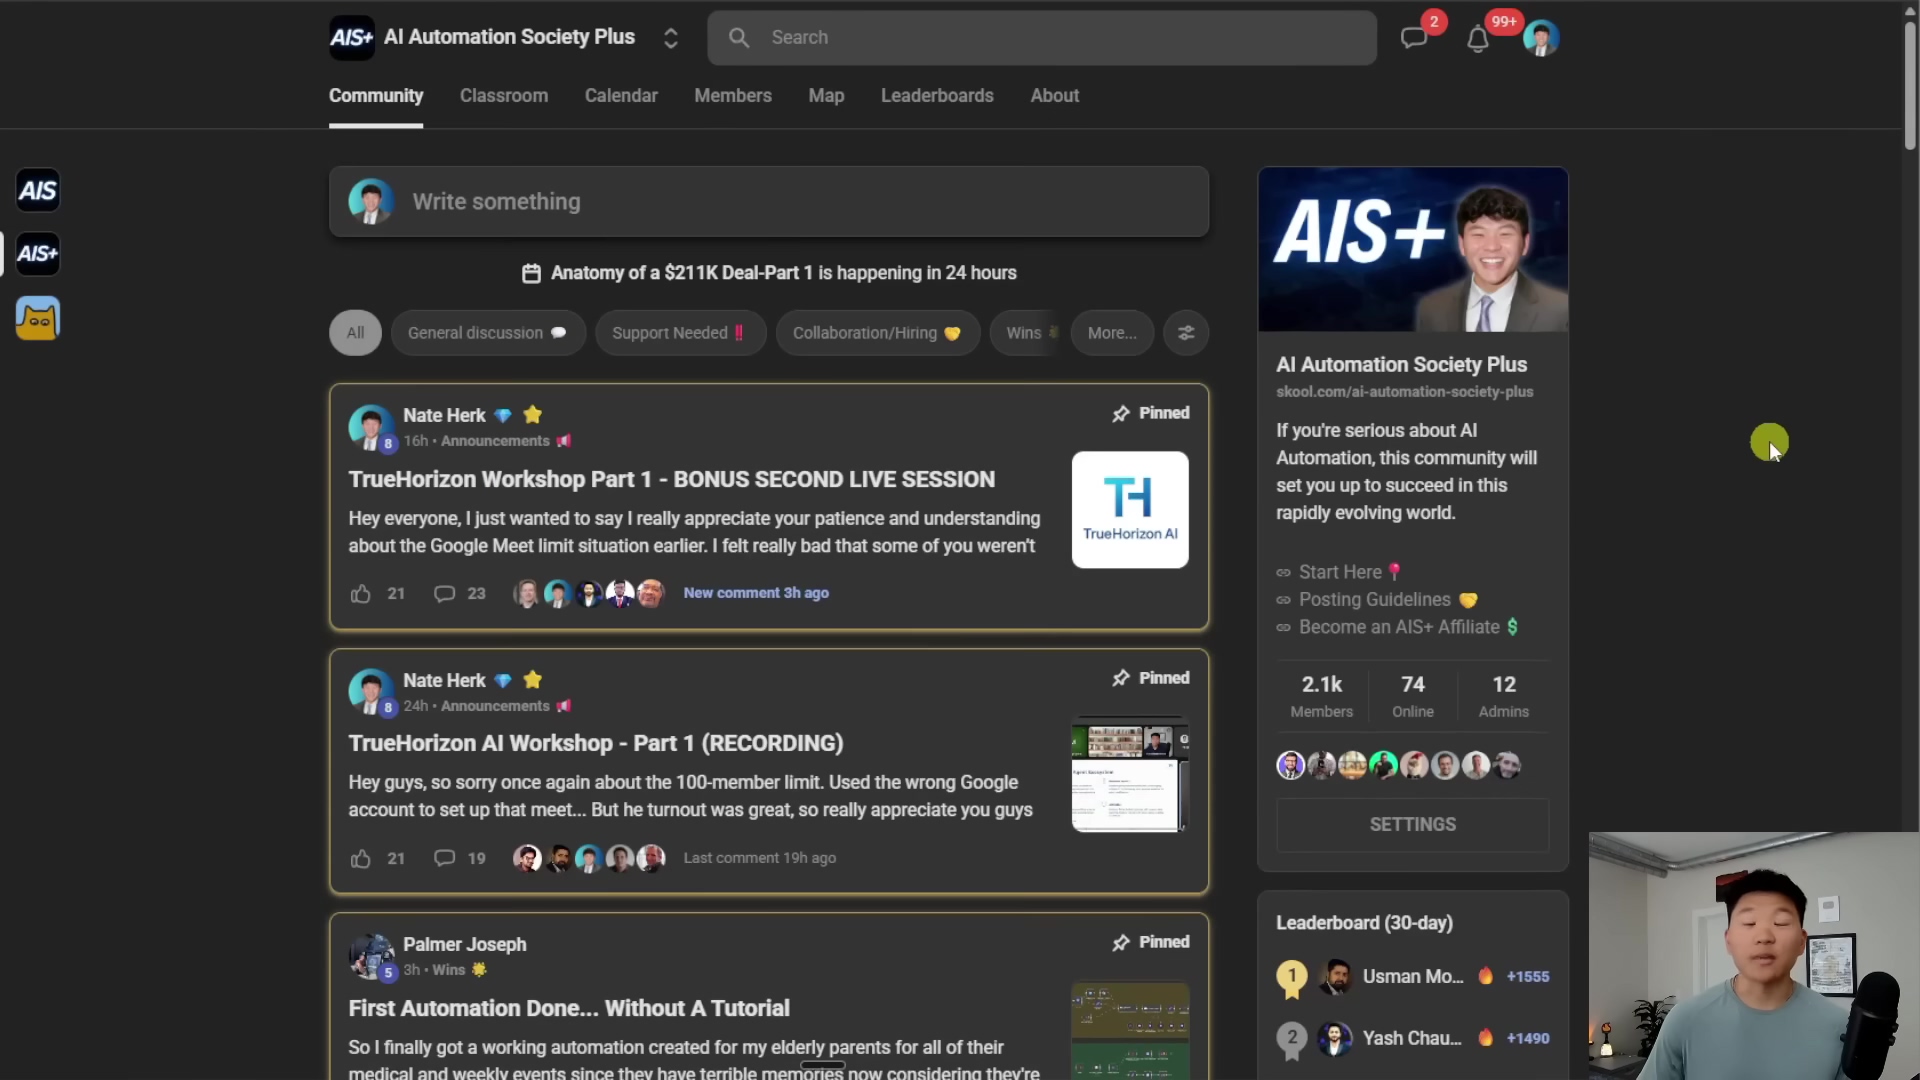Viewport: 1920px width, 1080px height.
Task: Click calendar icon beside Anatomy event
Action: click(x=531, y=273)
